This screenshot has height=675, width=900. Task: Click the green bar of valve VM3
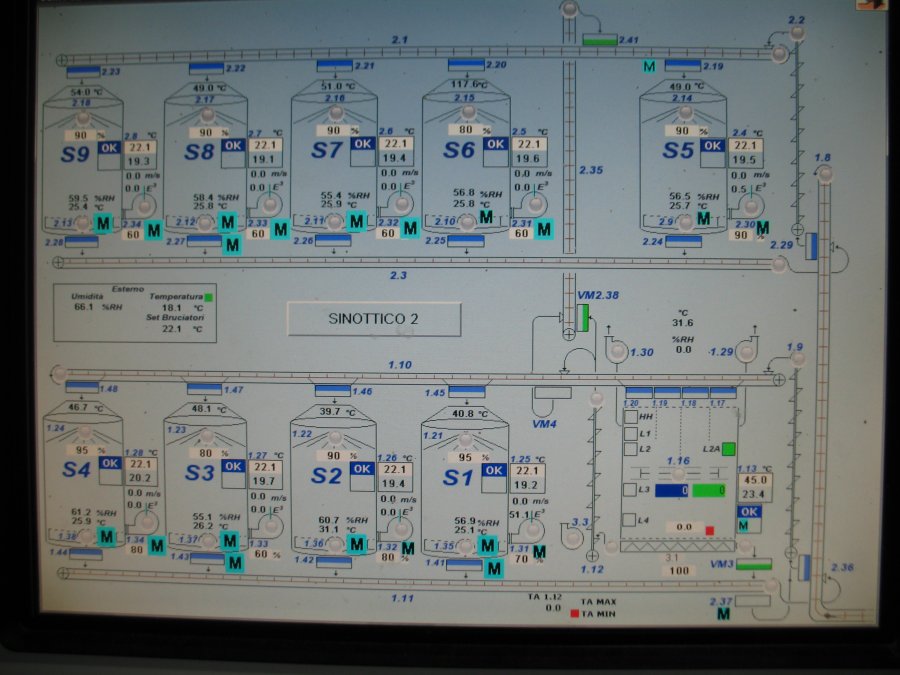(754, 565)
